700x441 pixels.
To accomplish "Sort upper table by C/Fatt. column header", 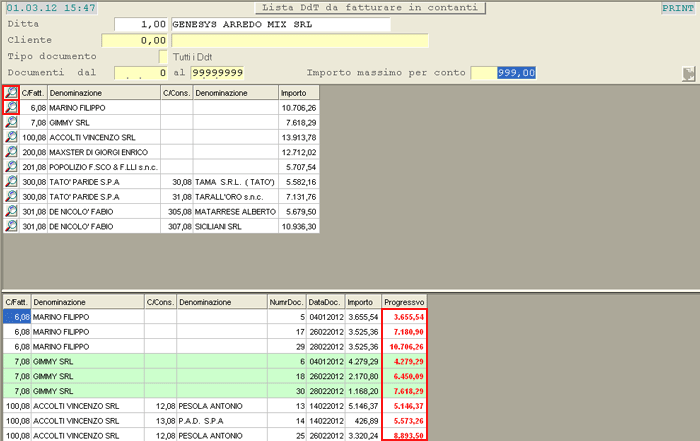I will [33, 93].
